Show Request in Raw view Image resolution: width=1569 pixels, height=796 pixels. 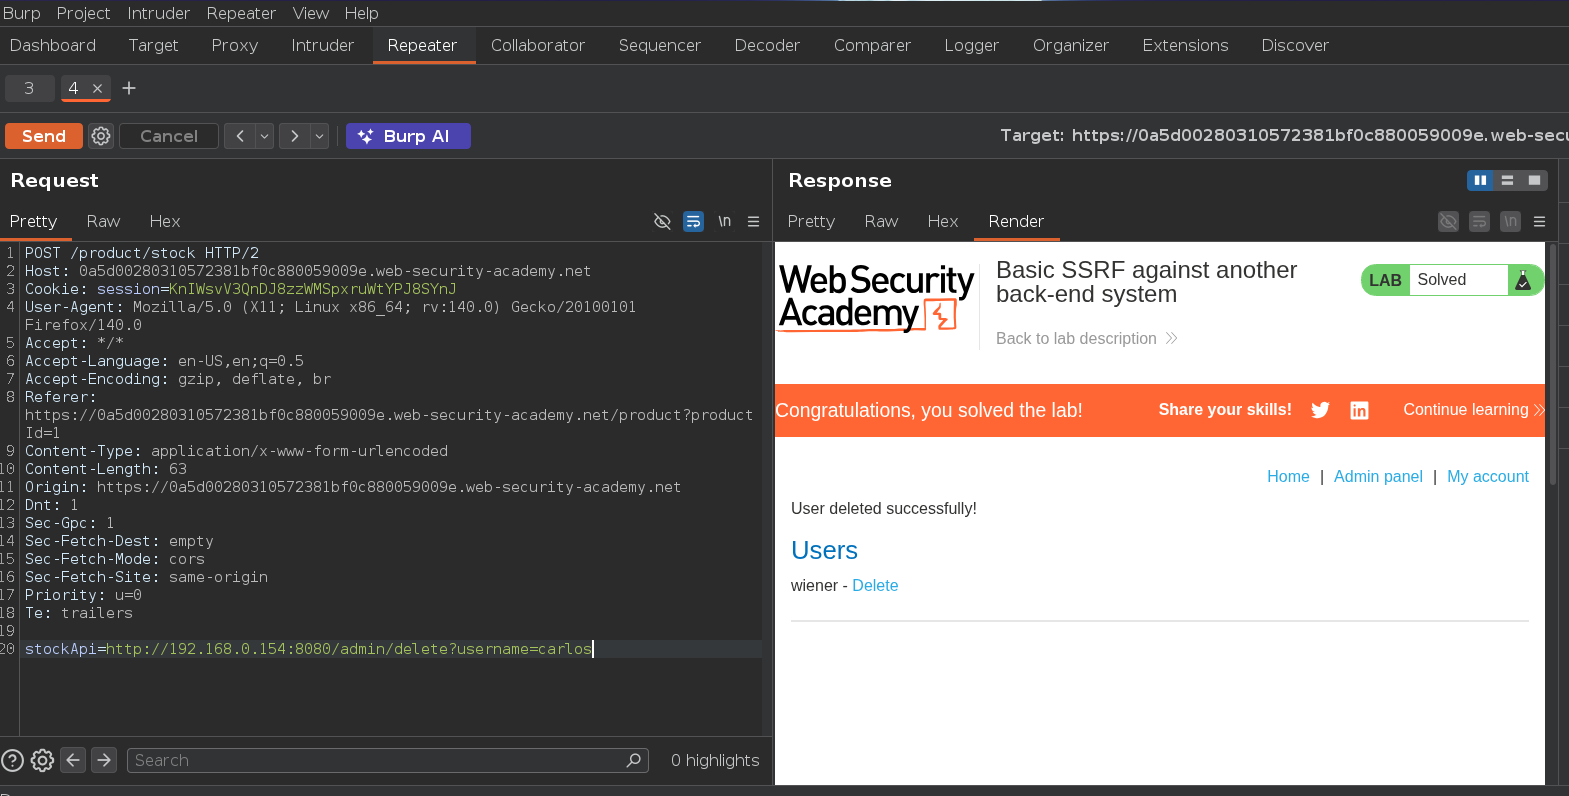(x=103, y=221)
